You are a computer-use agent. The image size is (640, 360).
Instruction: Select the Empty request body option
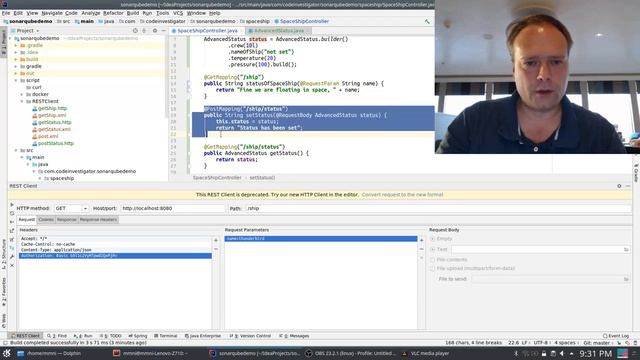(x=433, y=239)
